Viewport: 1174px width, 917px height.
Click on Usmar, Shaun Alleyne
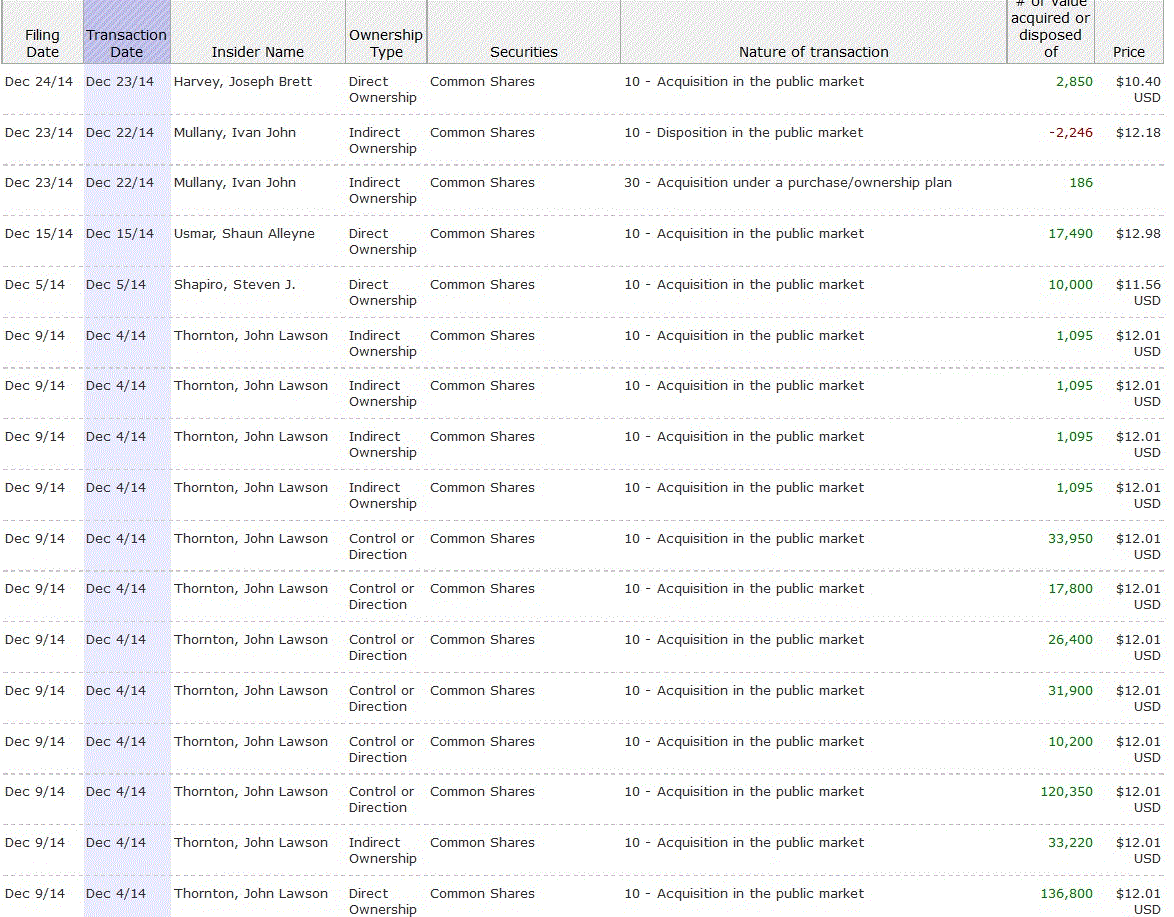244,234
